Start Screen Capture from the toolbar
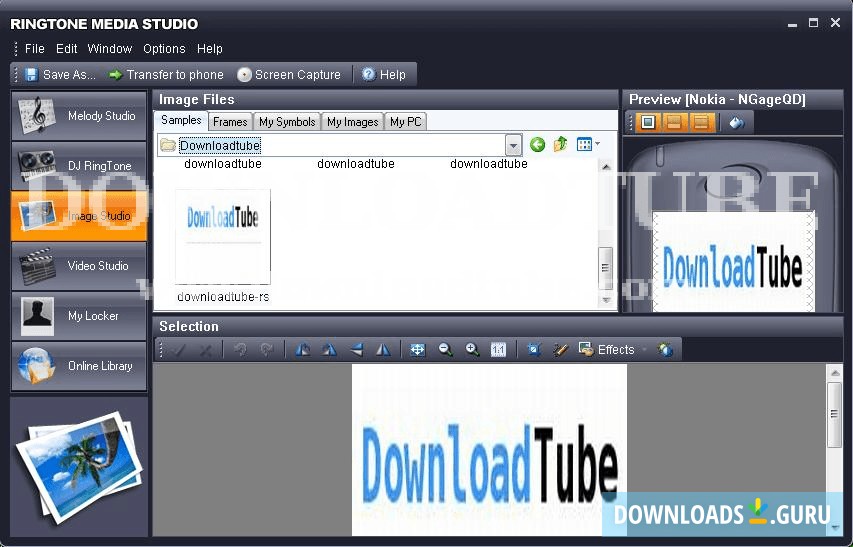Viewport: 853px width, 547px height. [289, 74]
